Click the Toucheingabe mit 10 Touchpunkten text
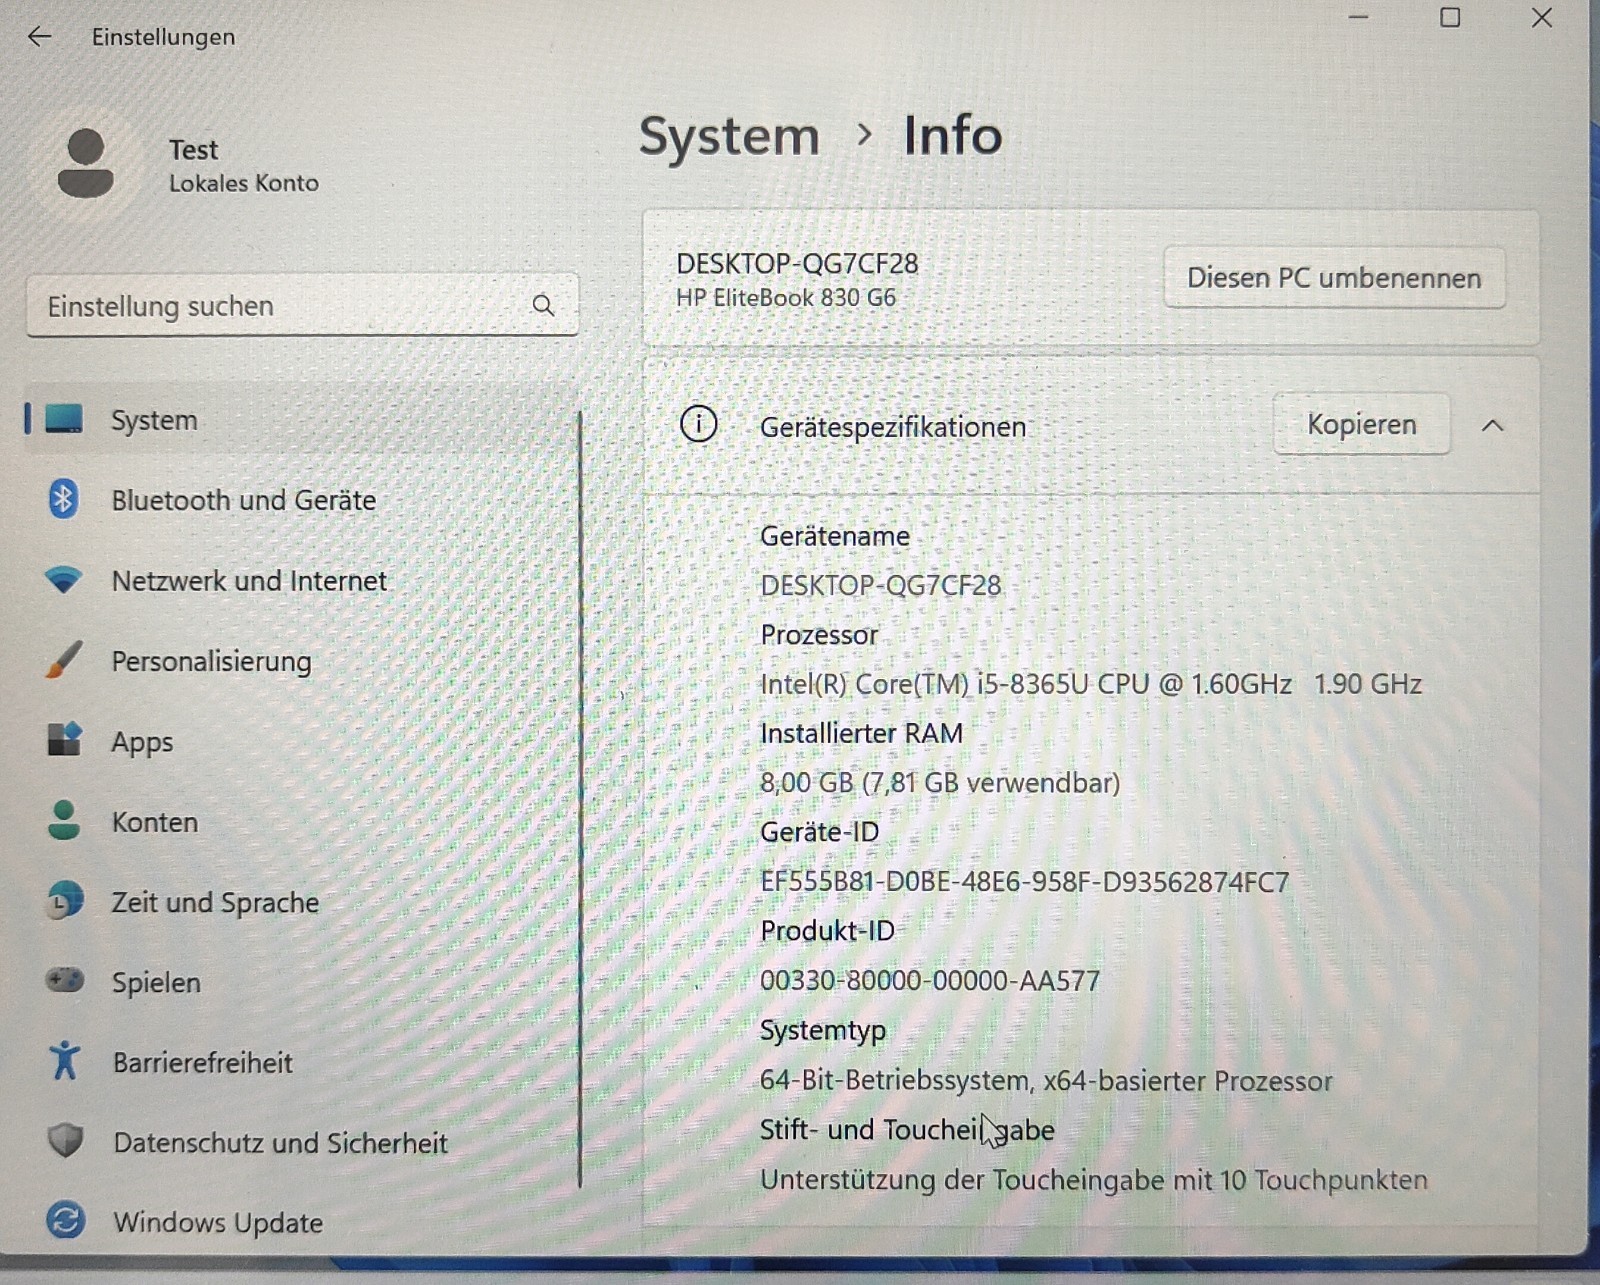 coord(1094,1180)
